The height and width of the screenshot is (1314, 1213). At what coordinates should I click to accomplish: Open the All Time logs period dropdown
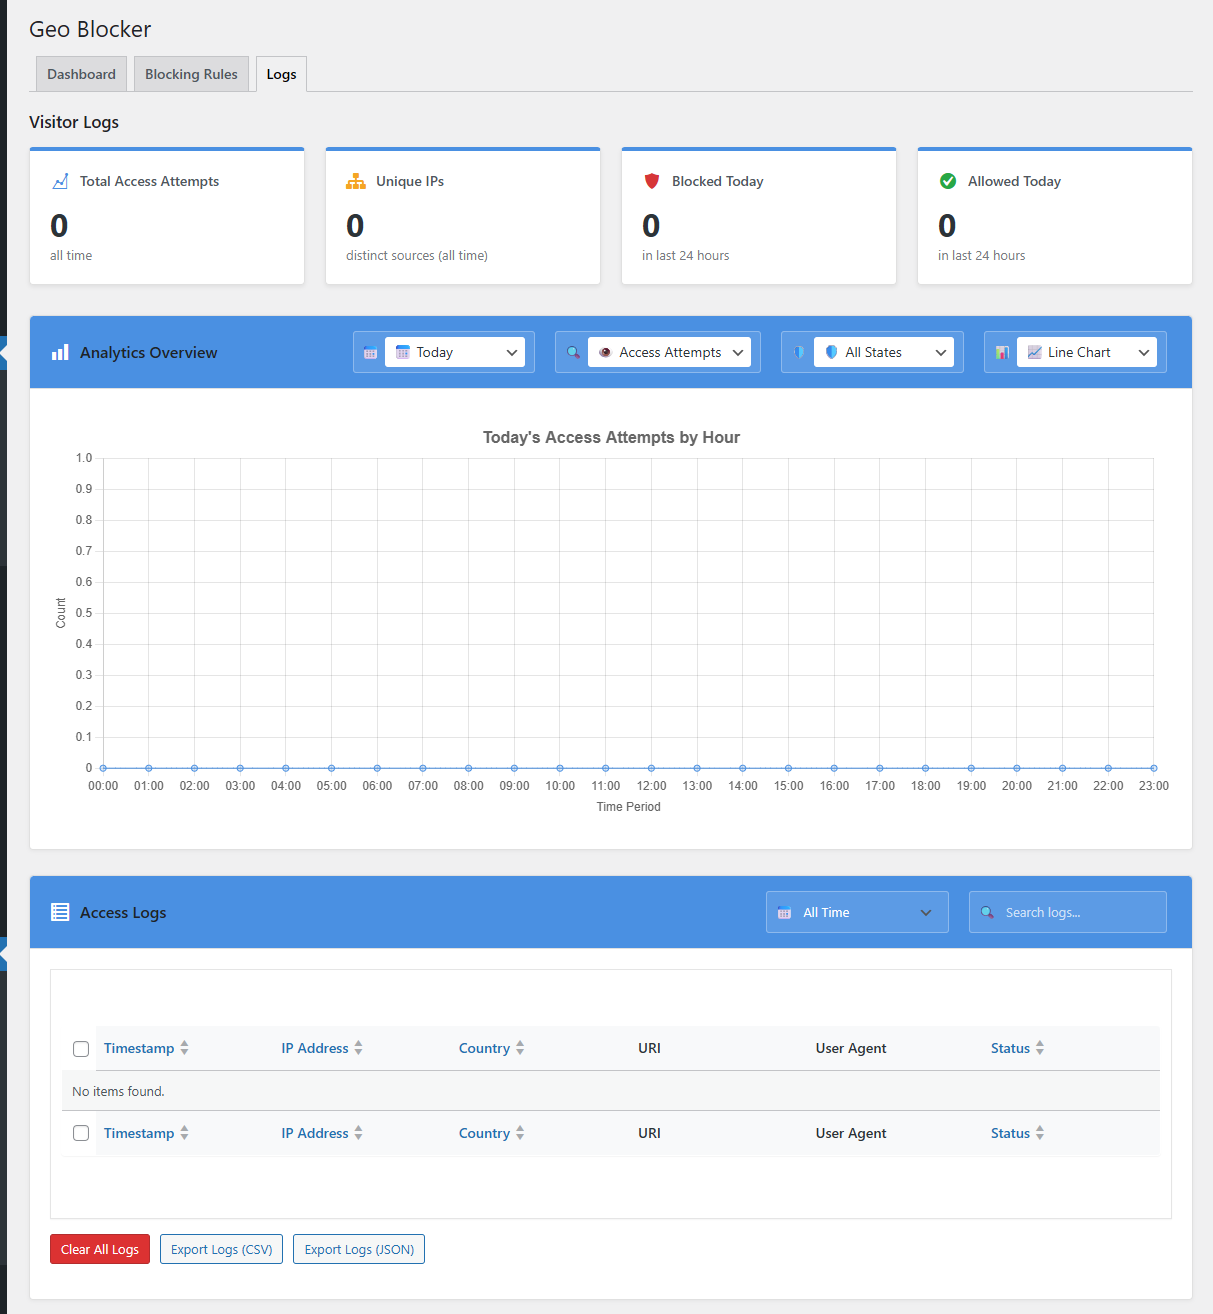click(x=857, y=912)
